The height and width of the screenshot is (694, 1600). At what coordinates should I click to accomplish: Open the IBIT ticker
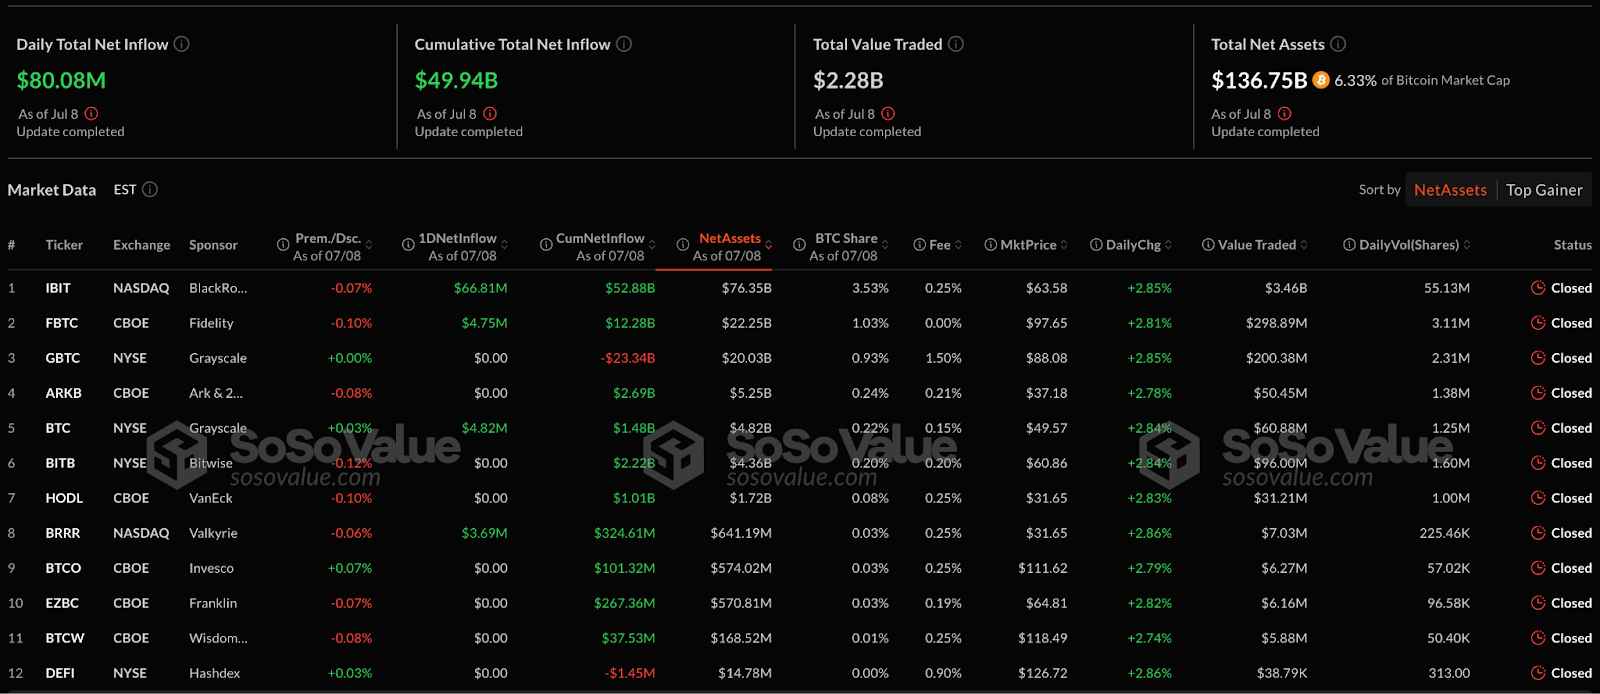click(58, 288)
